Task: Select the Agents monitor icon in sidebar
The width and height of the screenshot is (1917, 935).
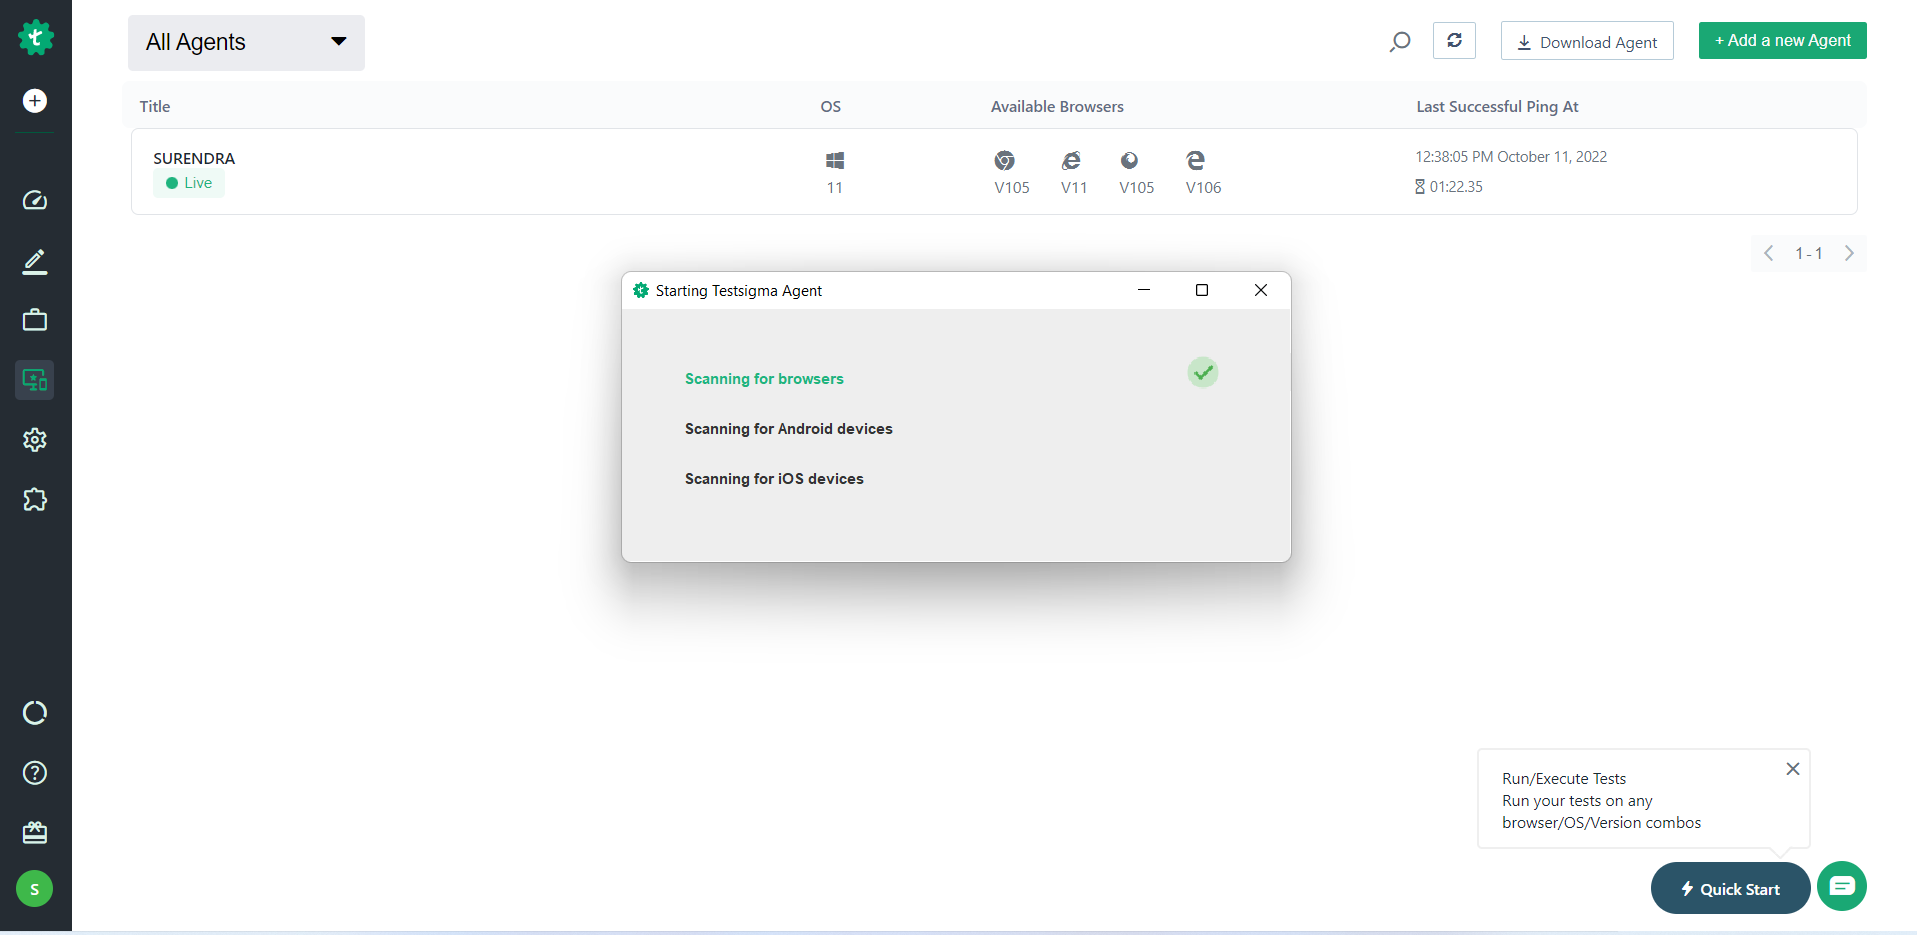Action: [35, 380]
